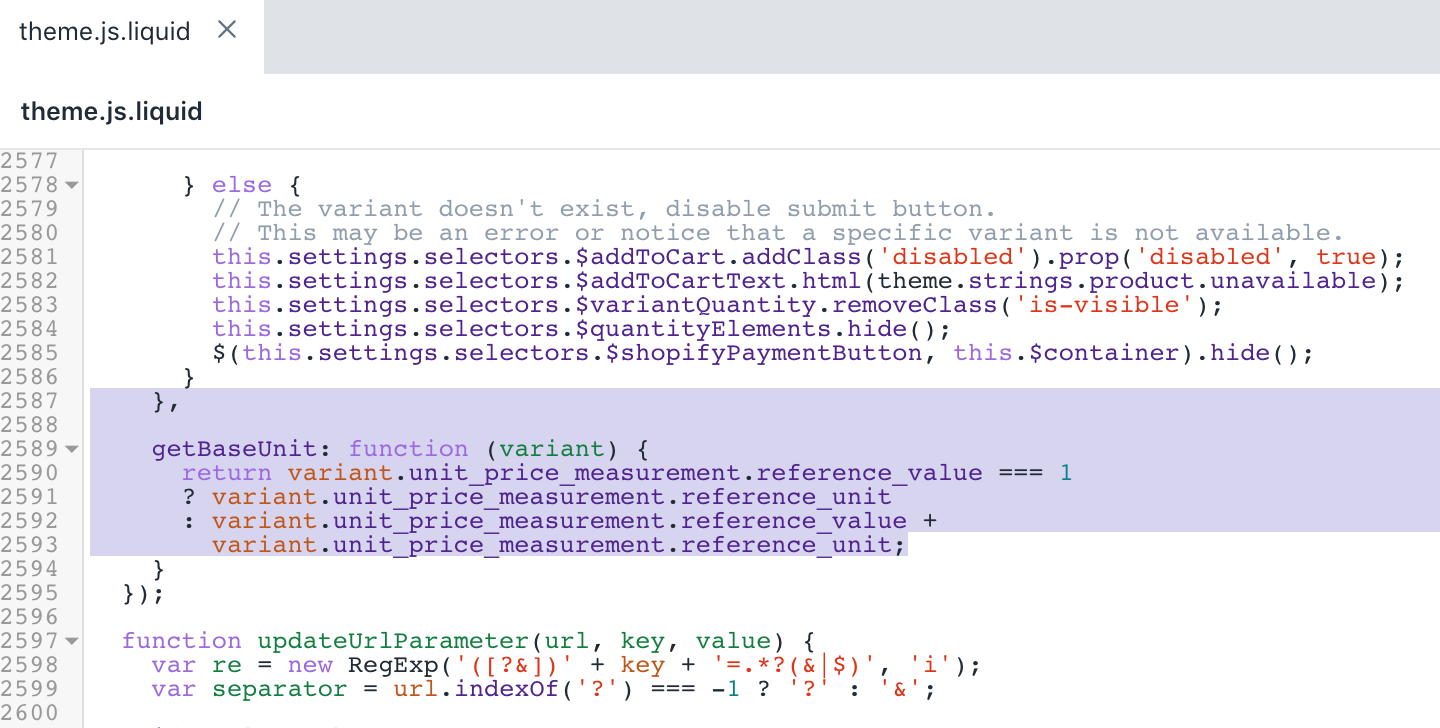Click the comment on line 2579
This screenshot has height=728, width=1440.
[600, 208]
